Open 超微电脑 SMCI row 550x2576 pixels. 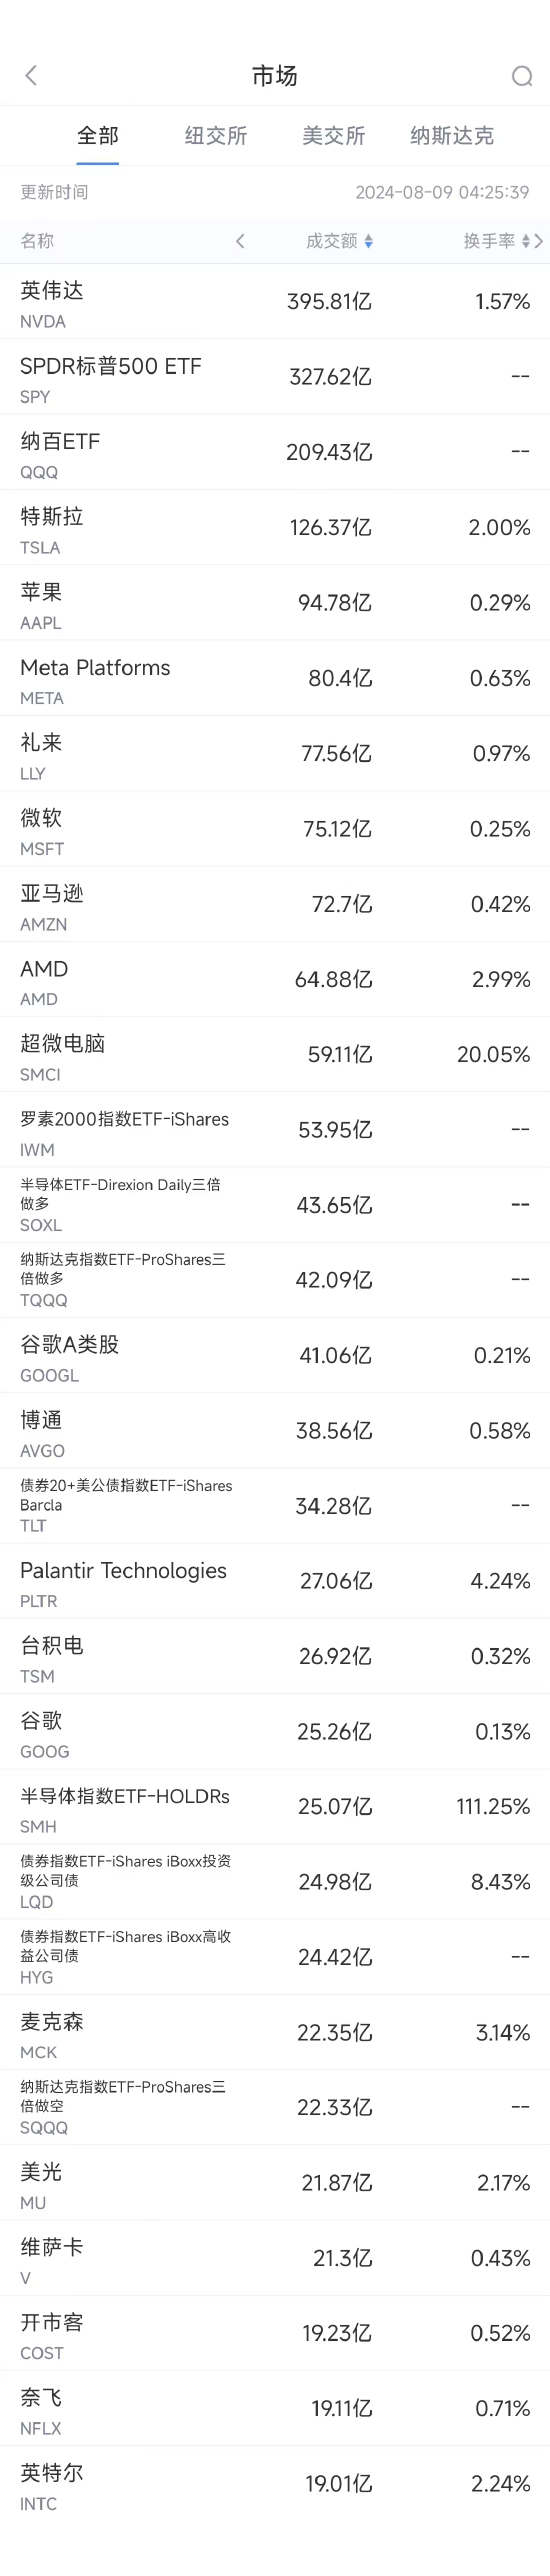click(275, 1054)
